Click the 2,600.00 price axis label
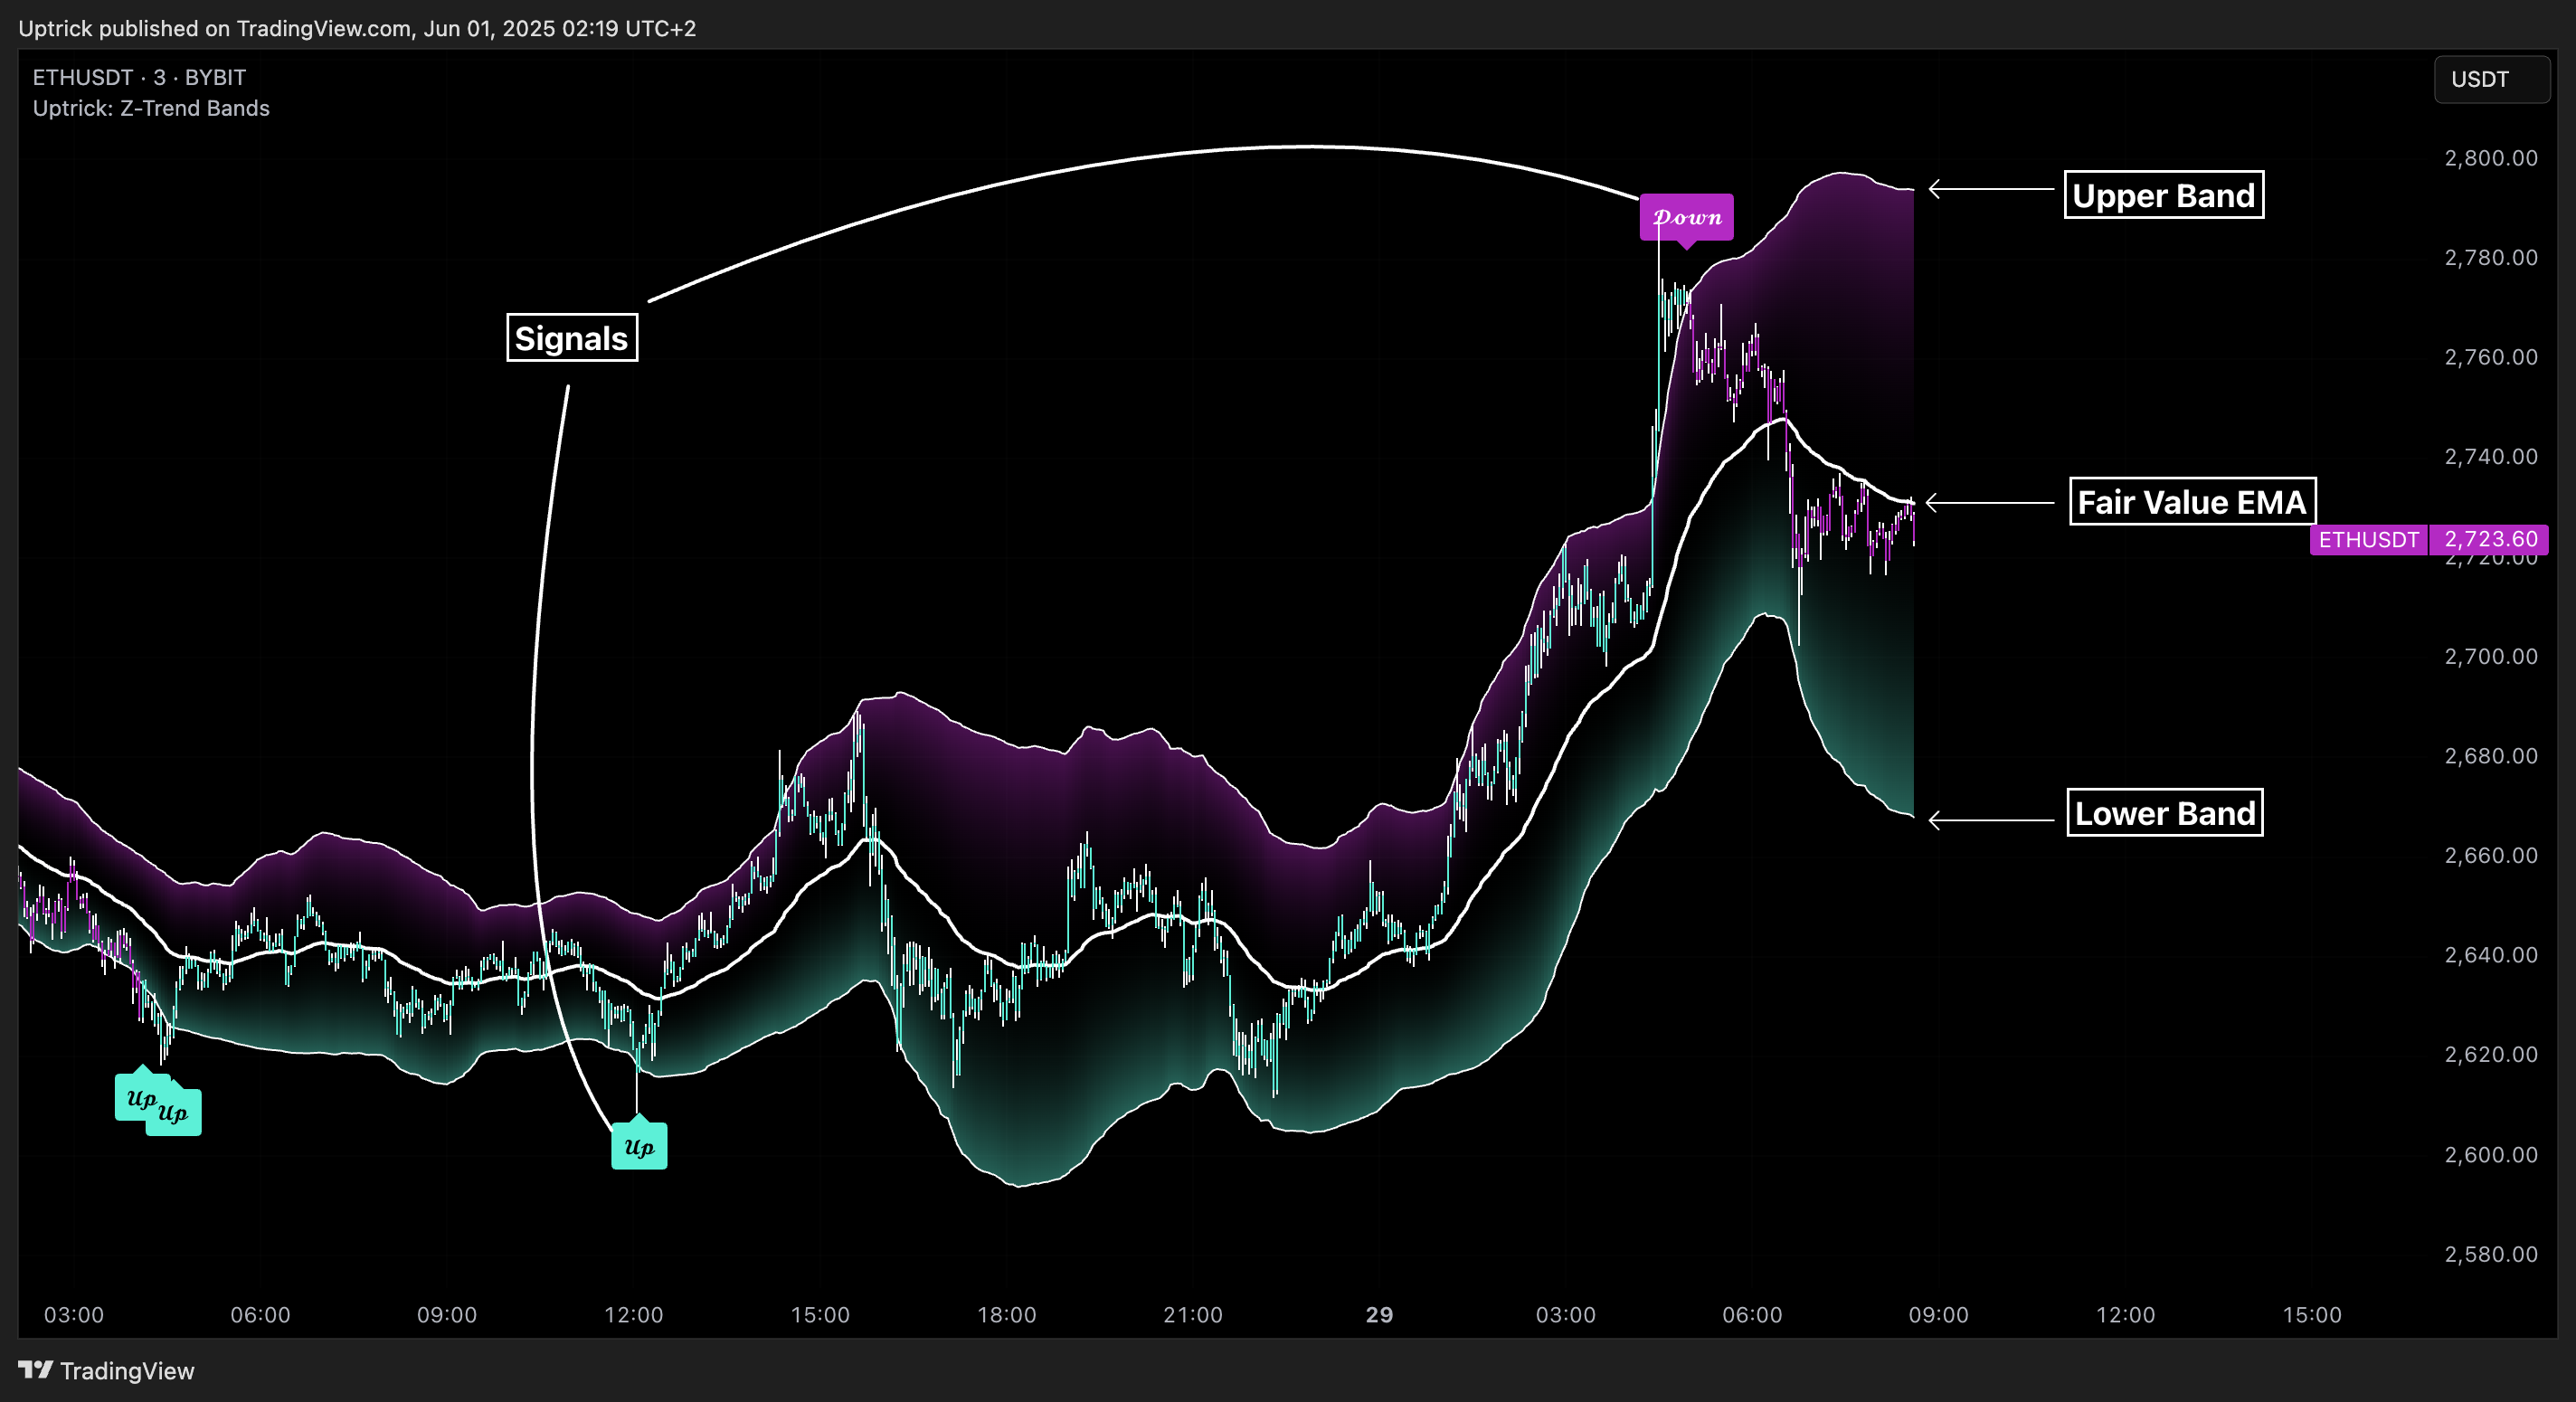The width and height of the screenshot is (2576, 1402). tap(2491, 1154)
